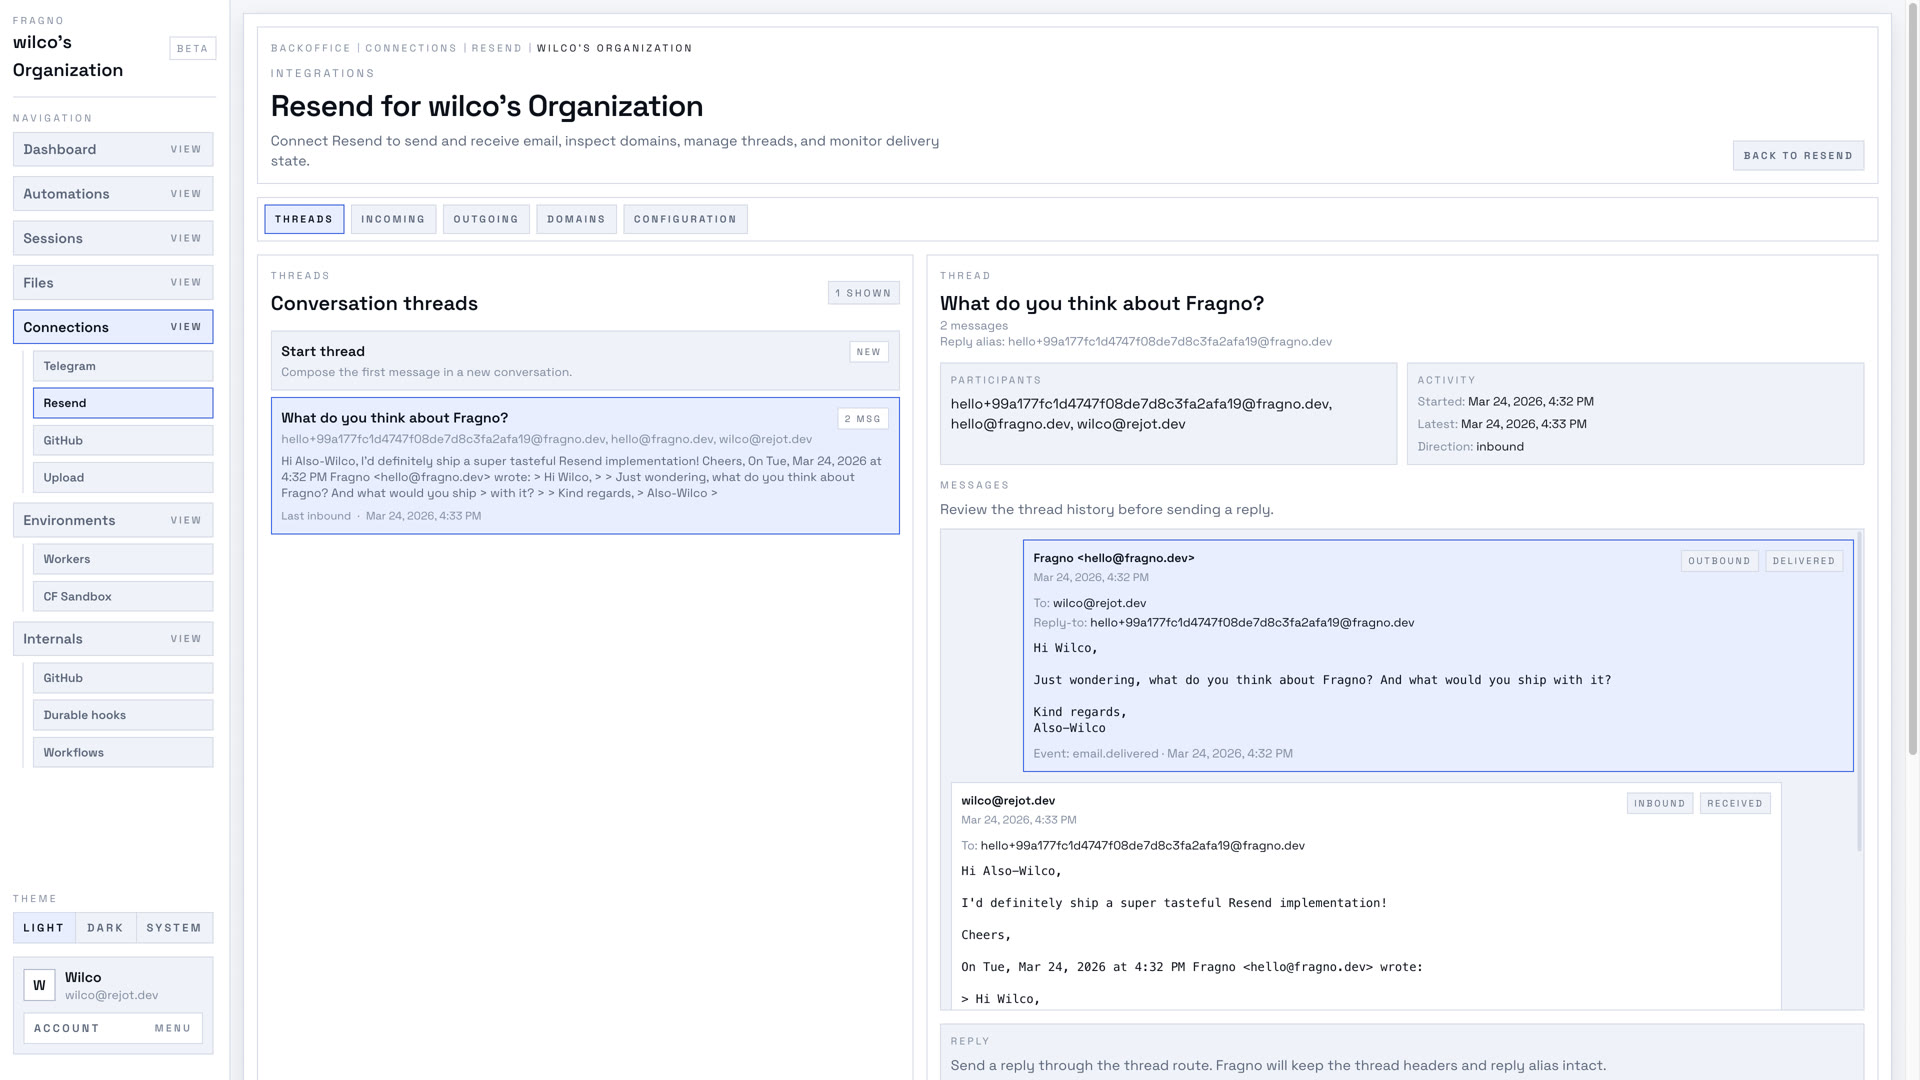1920x1080 pixels.
Task: Expand the Environments navigation section
Action: click(113, 520)
